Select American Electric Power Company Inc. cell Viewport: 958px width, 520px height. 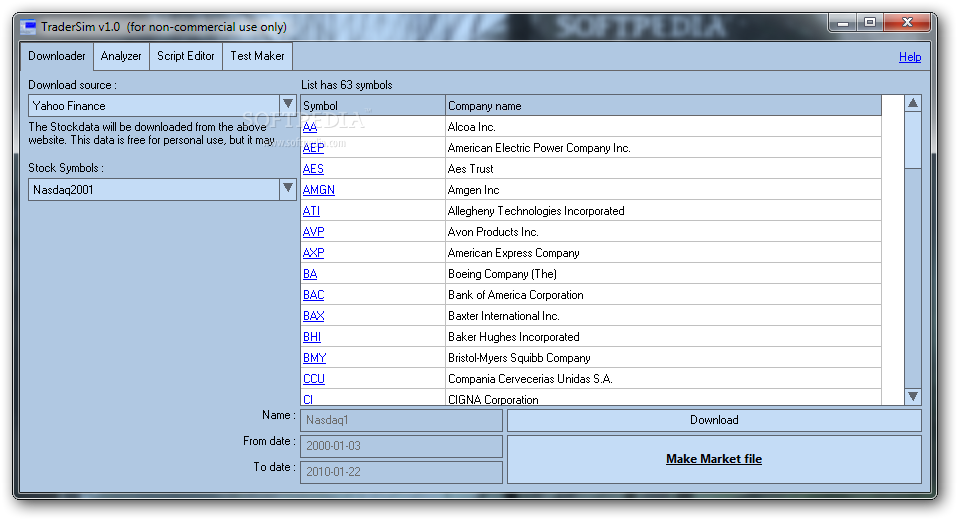tap(664, 148)
